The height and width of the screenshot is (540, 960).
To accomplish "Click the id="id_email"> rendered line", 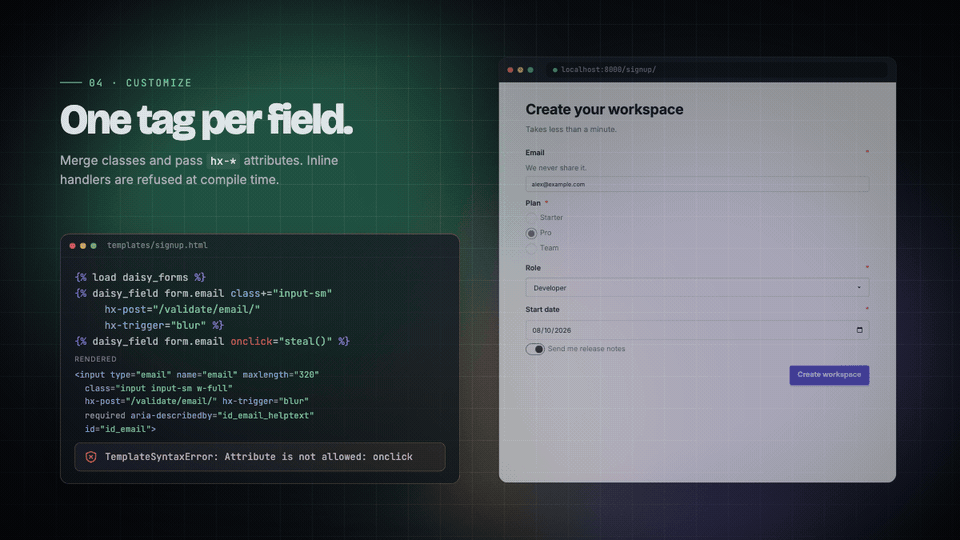I will [120, 429].
